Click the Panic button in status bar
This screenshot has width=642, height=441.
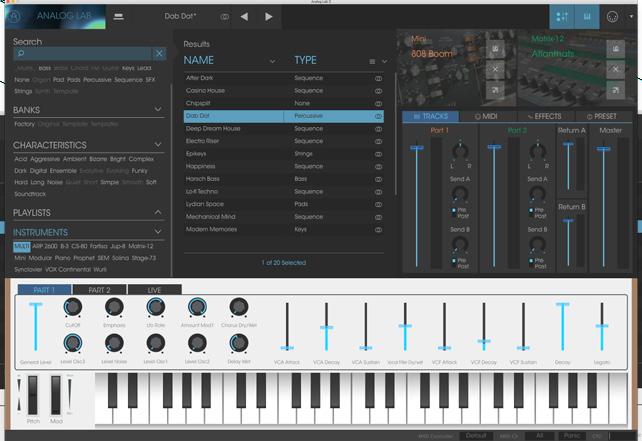572,436
